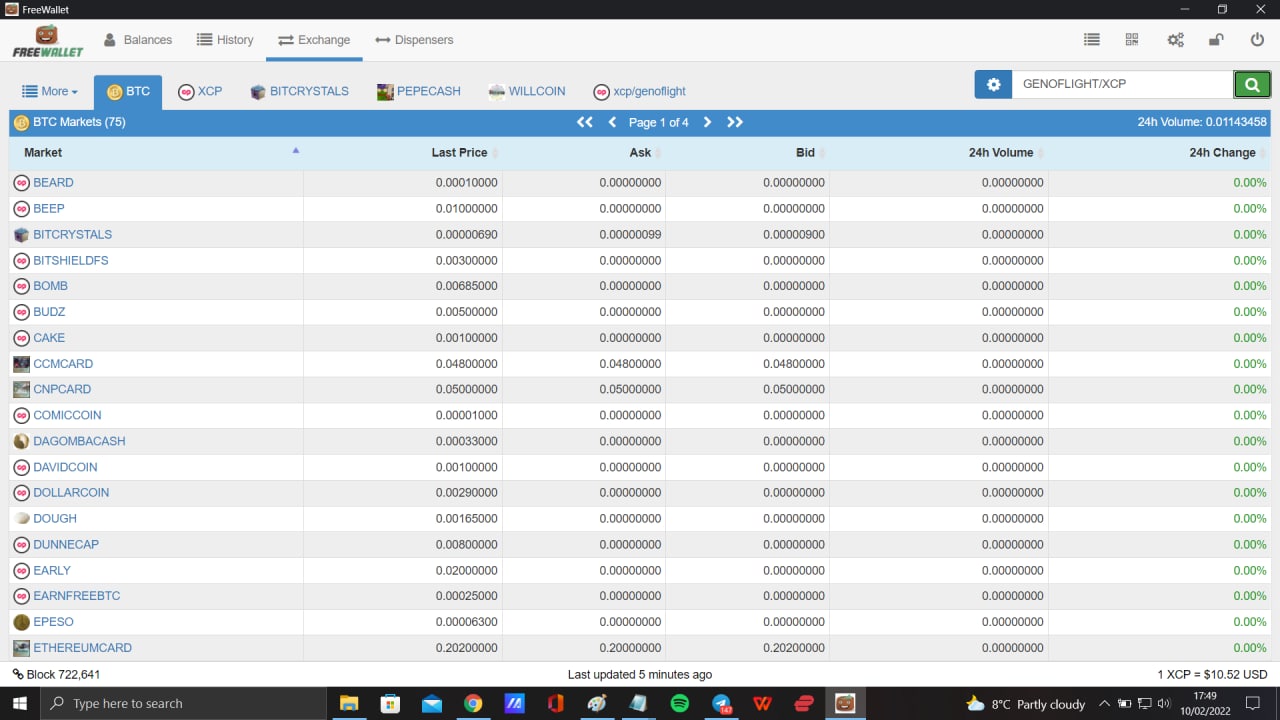Expand the More dropdown menu
Screen dimensions: 1280x720
(x=50, y=91)
